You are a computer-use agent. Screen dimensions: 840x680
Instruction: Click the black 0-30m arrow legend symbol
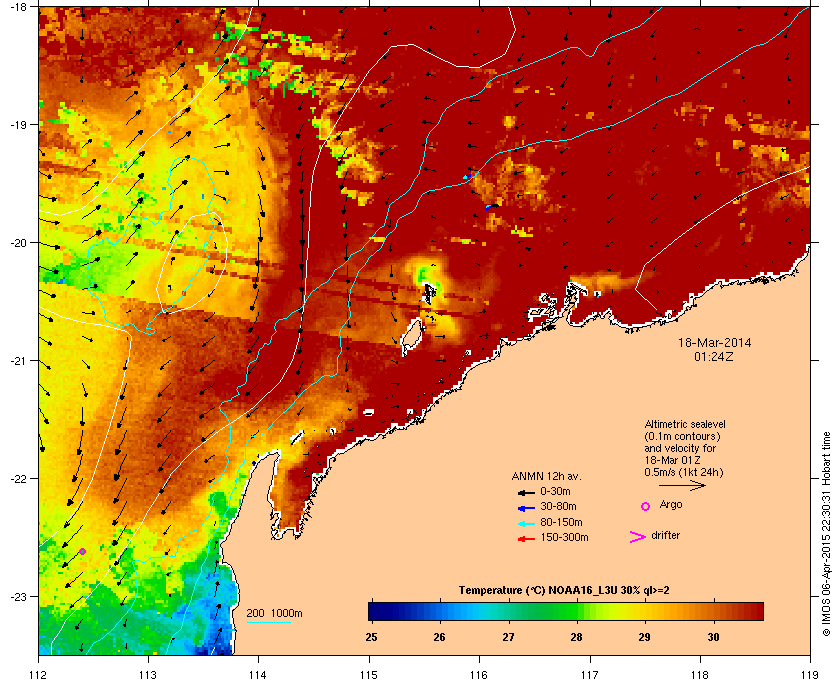pos(526,492)
